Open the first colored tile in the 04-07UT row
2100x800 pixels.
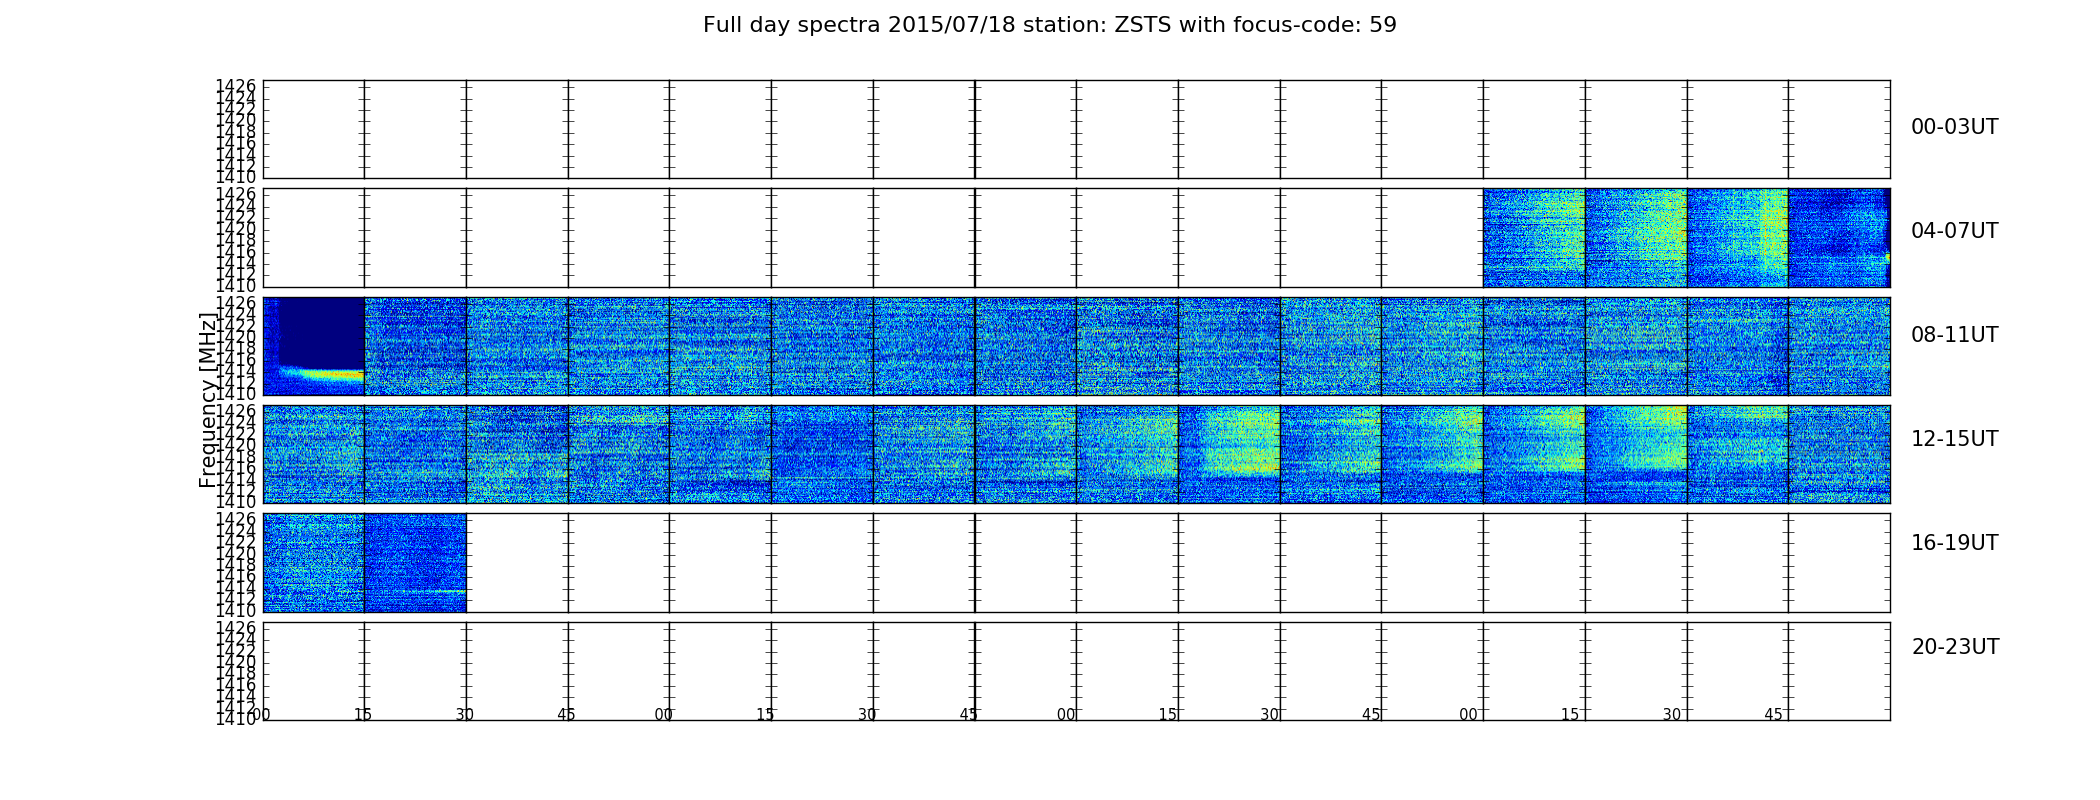pyautogui.click(x=1534, y=238)
